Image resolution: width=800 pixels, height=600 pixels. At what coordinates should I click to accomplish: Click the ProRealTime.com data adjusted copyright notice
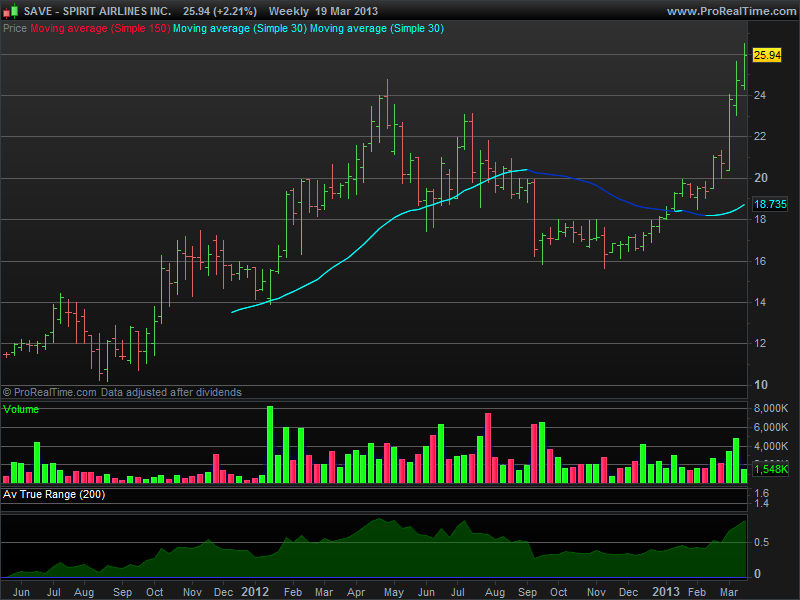point(122,392)
